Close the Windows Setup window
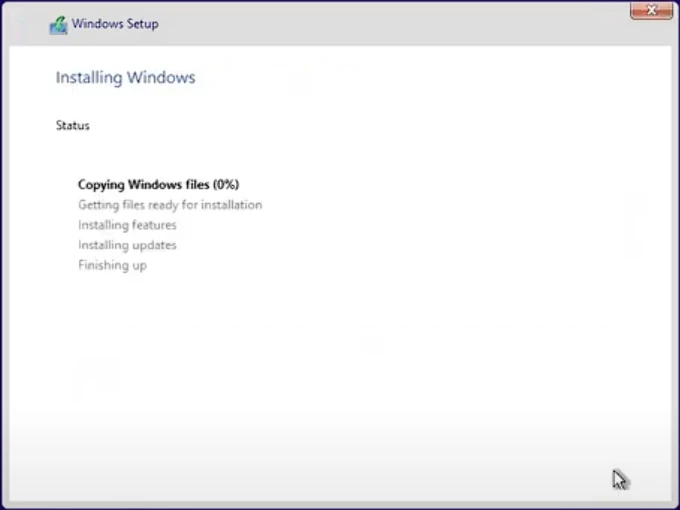680x510 pixels. tap(651, 10)
